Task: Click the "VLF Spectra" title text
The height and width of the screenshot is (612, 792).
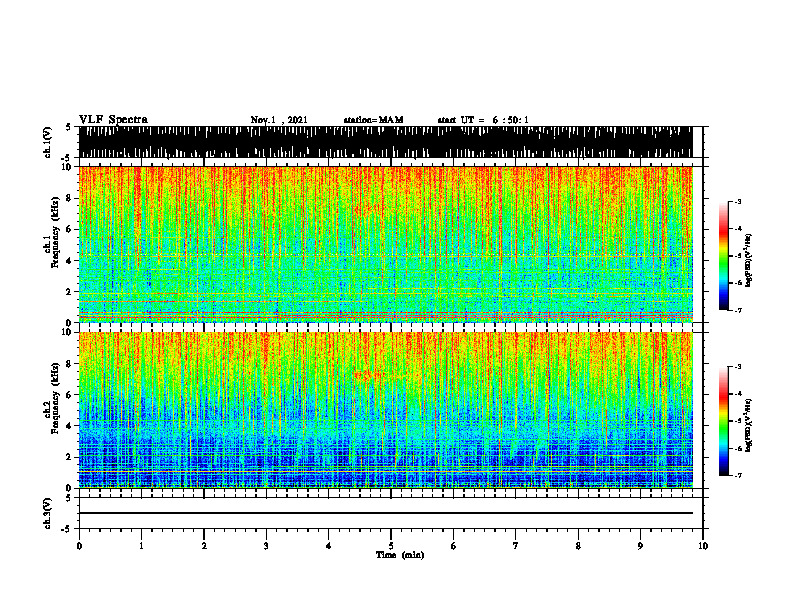Action: pos(113,120)
